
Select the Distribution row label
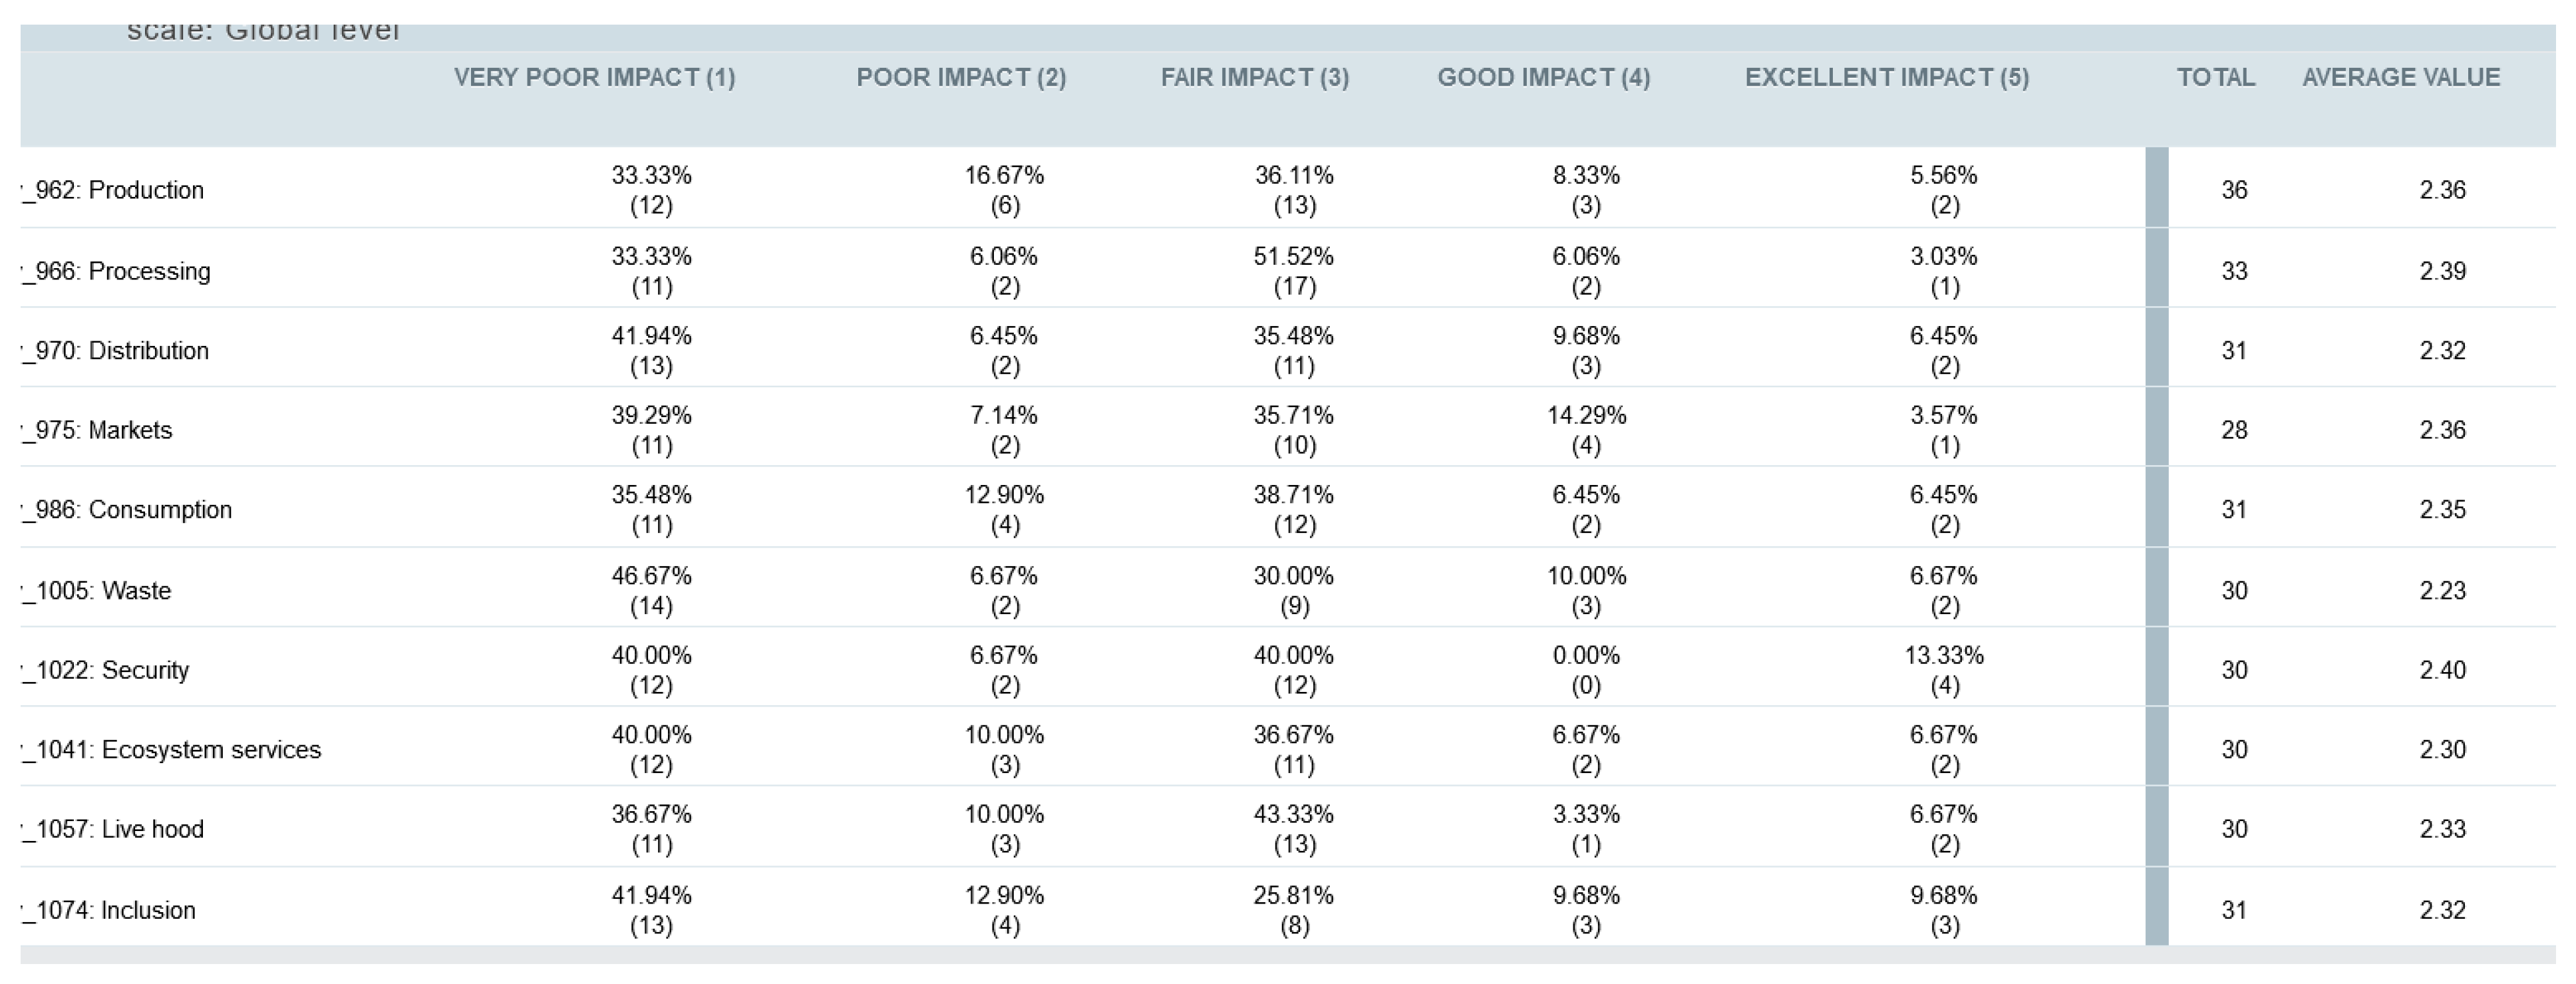(116, 351)
